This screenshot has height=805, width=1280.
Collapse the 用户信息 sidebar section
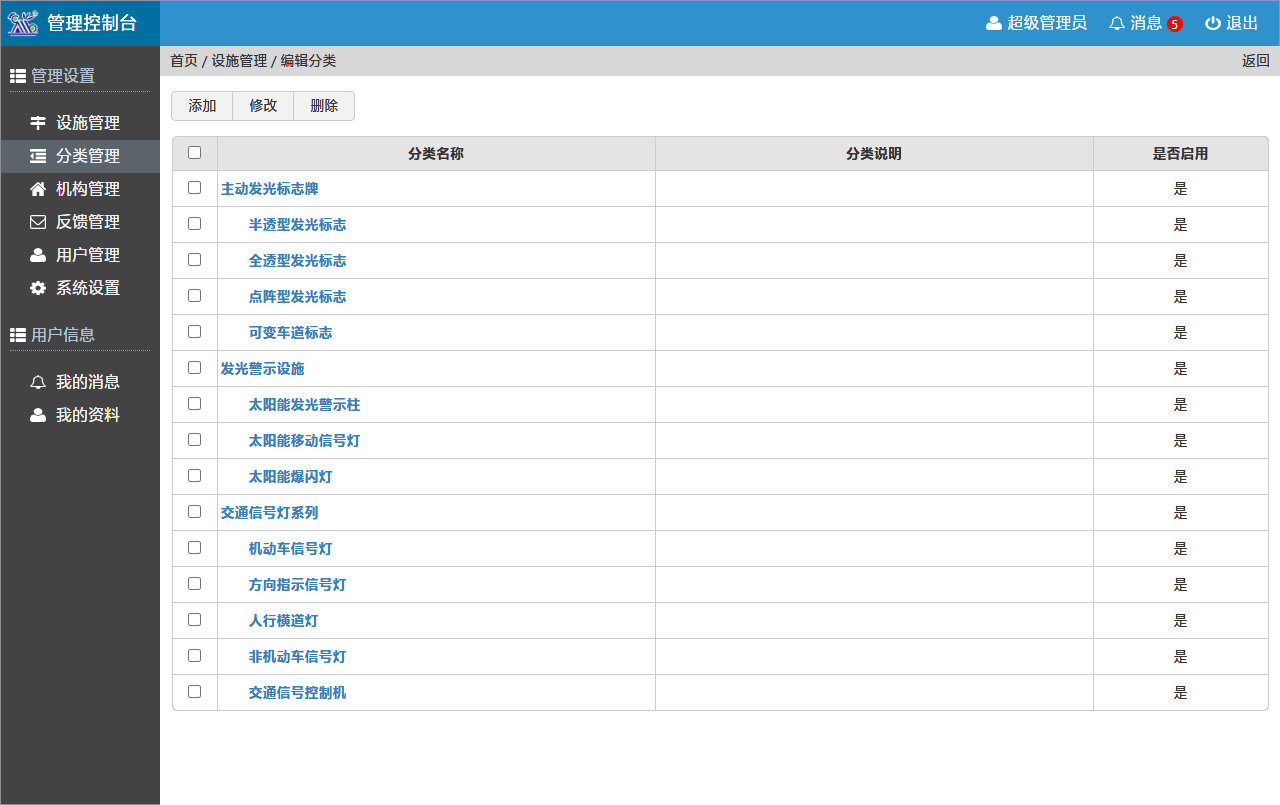(x=62, y=335)
